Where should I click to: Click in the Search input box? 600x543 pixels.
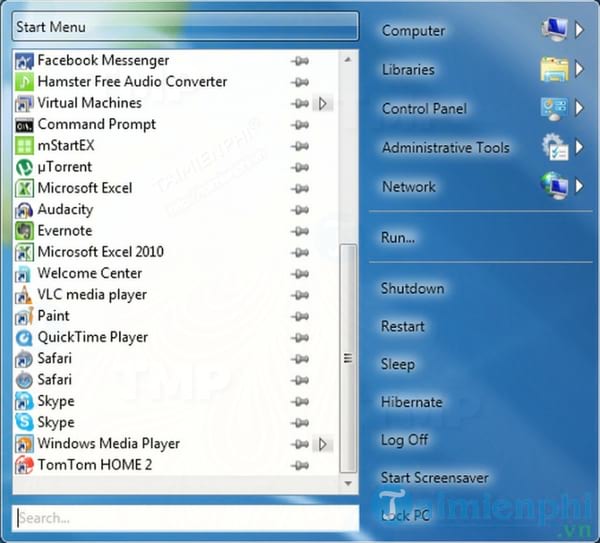click(186, 518)
